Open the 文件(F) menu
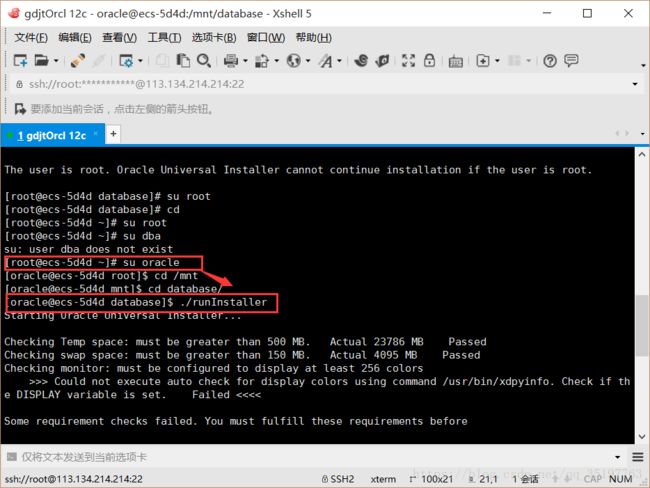Image resolution: width=650 pixels, height=488 pixels. click(31, 38)
